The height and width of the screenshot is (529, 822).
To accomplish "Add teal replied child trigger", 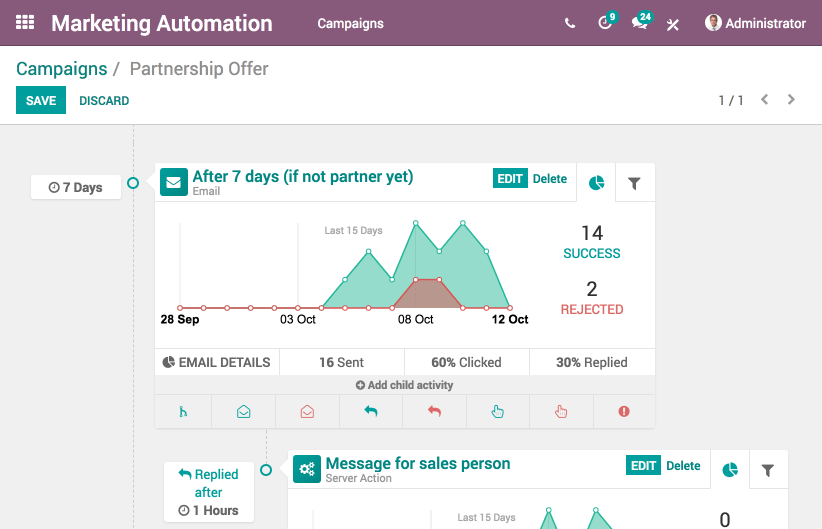I will 371,412.
